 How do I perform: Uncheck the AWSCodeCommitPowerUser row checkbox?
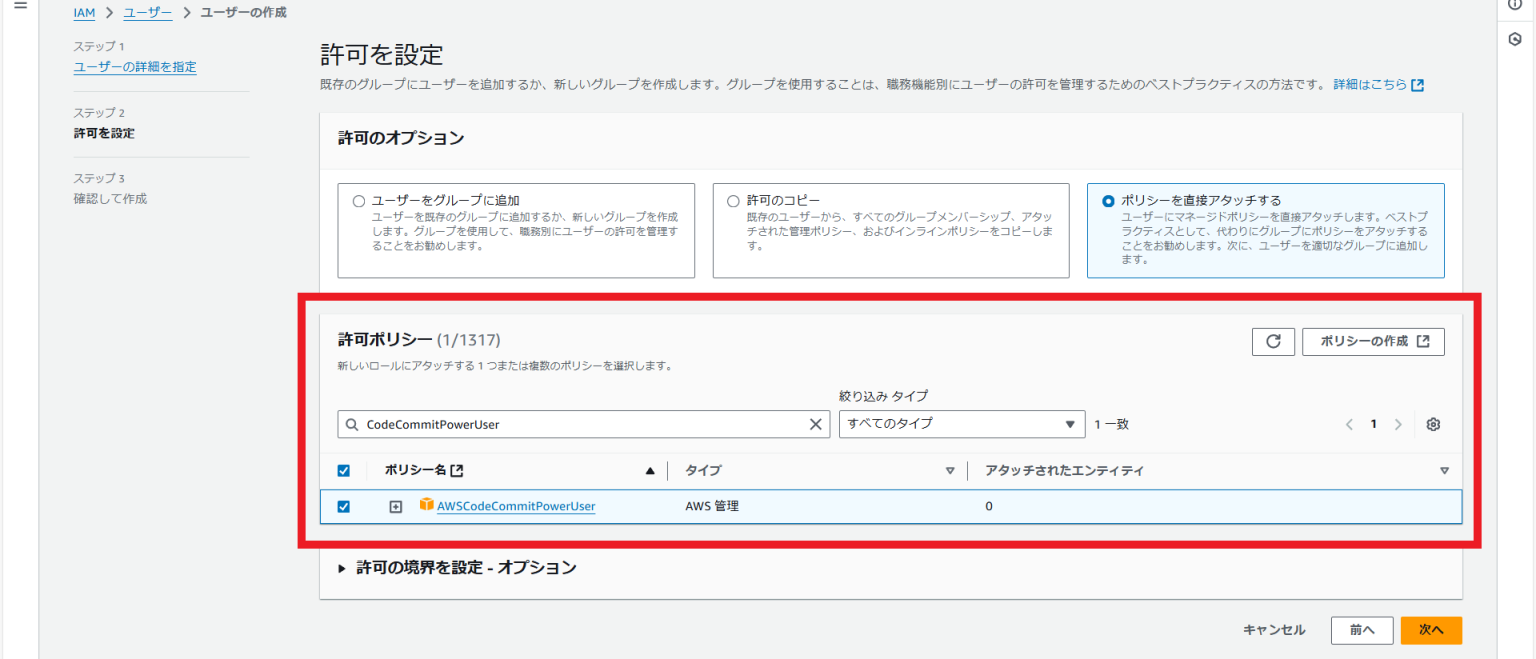coord(343,506)
